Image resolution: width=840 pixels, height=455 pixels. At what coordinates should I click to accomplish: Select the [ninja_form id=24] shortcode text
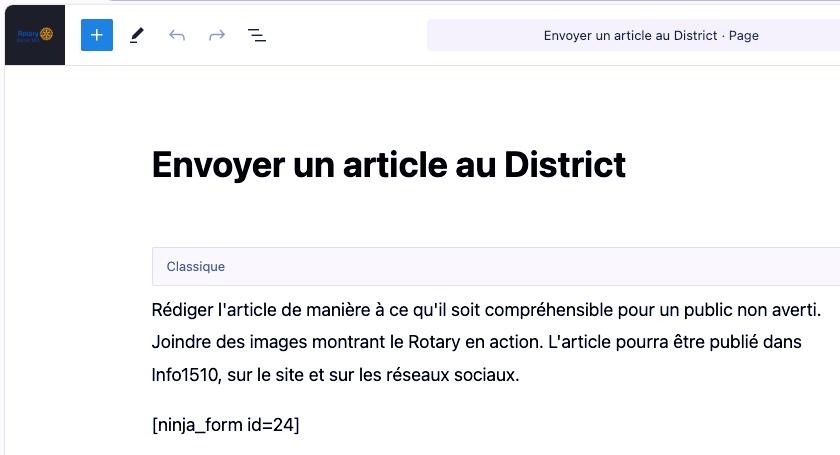[x=226, y=425]
